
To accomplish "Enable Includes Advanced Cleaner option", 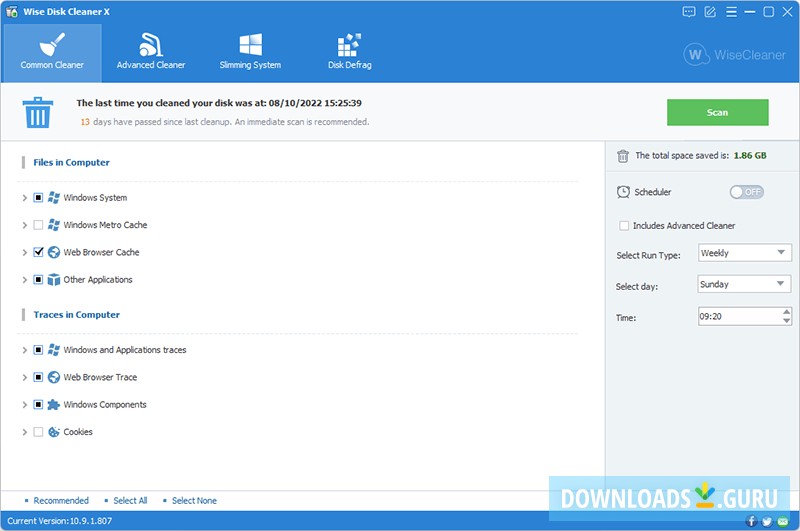I will (x=623, y=225).
